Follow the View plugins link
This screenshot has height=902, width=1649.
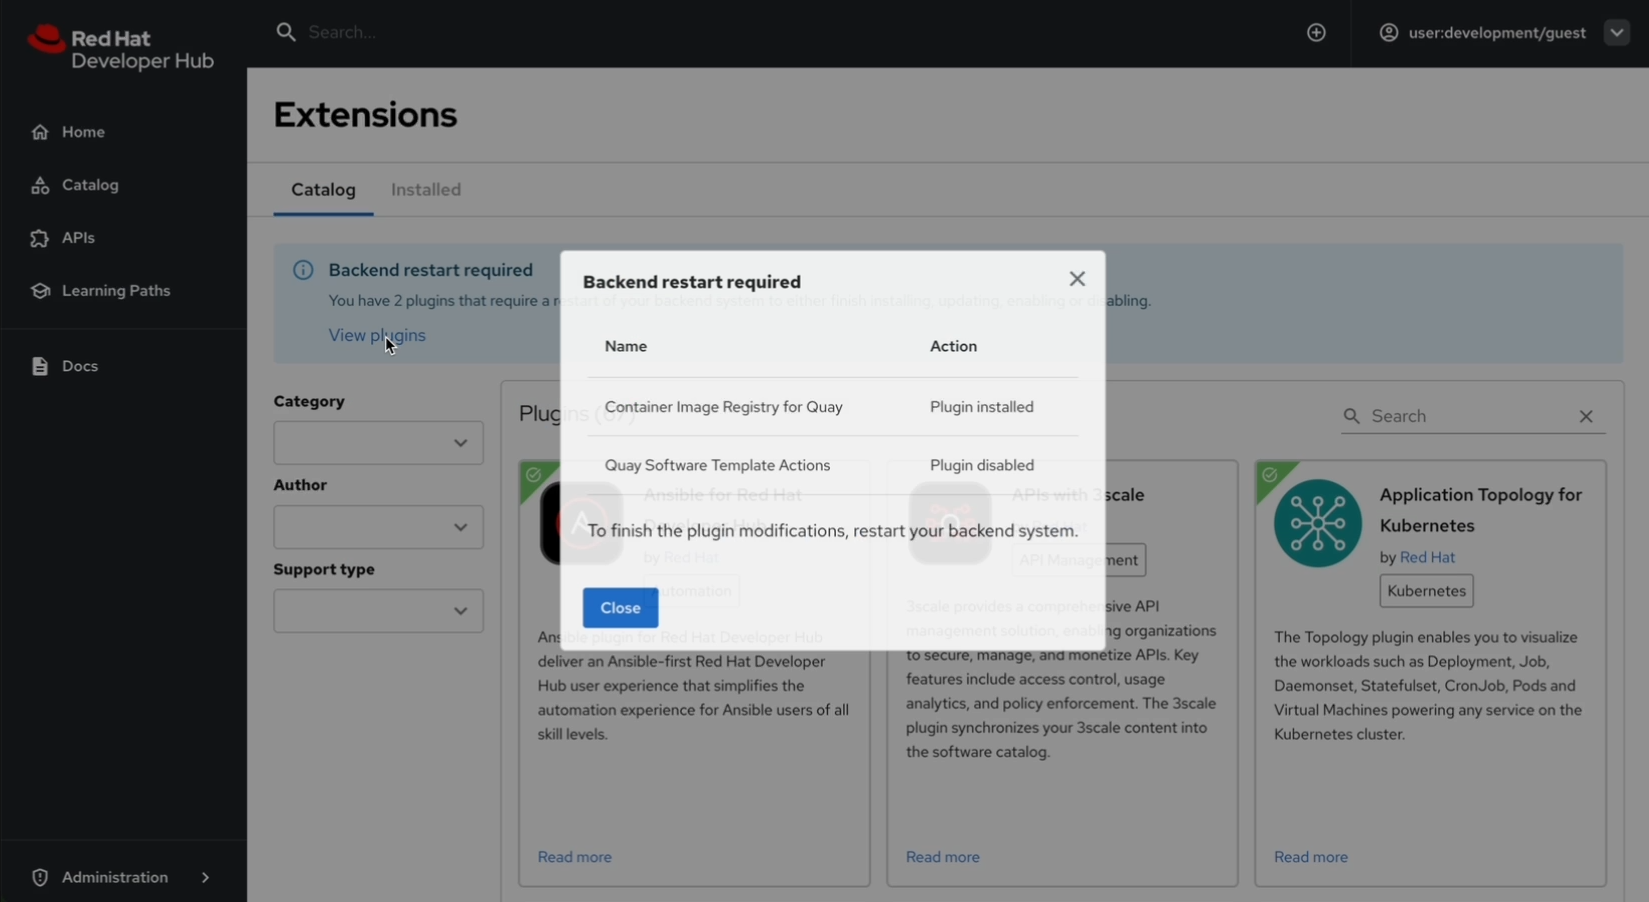coord(377,334)
